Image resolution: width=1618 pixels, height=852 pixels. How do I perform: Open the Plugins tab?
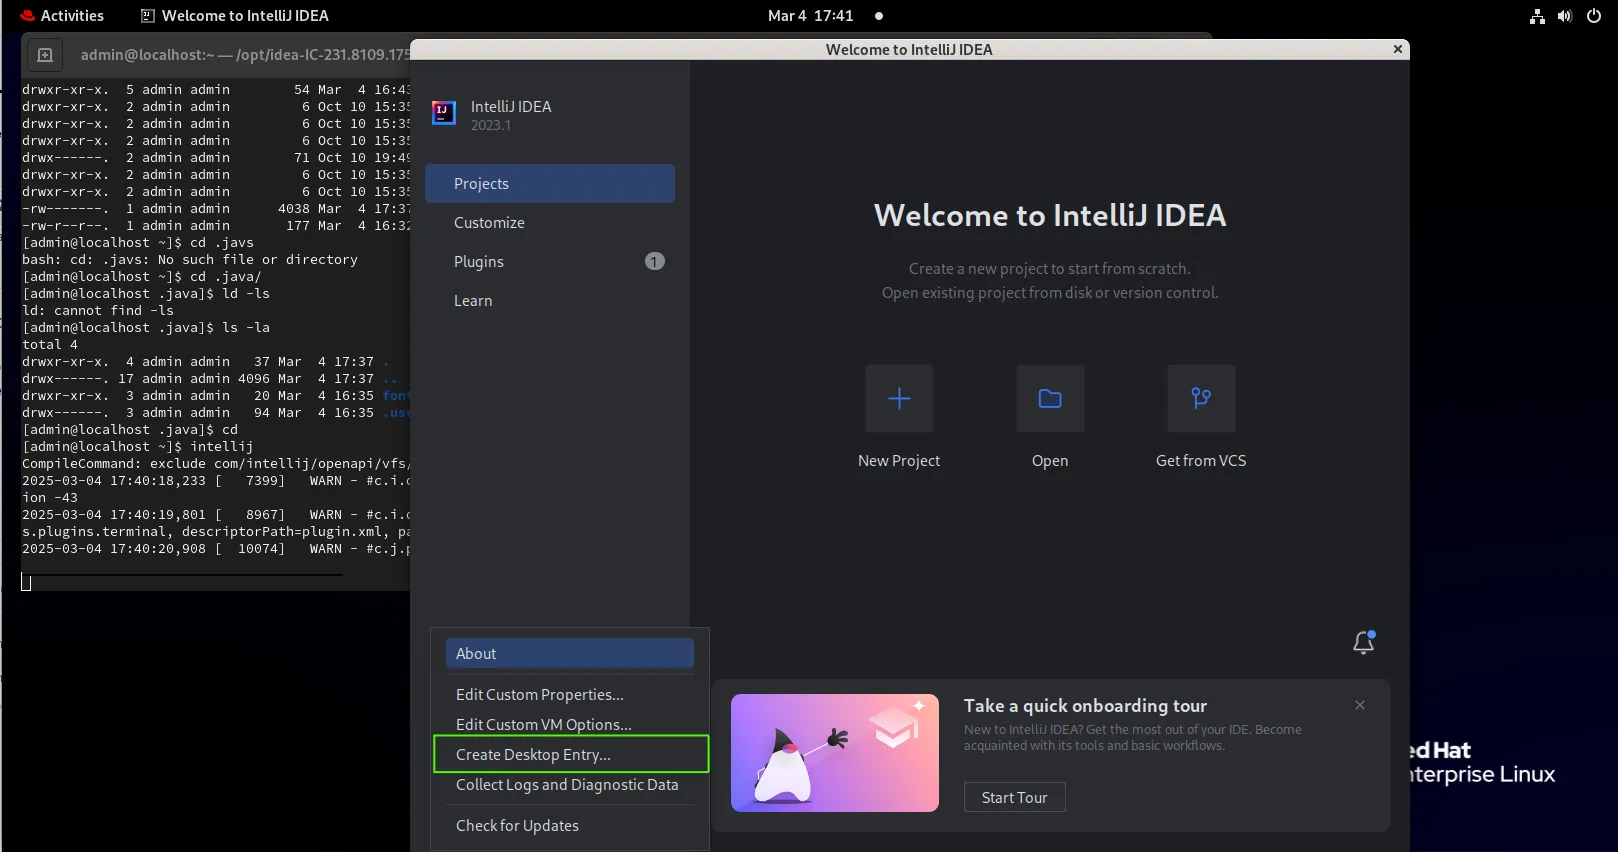click(550, 262)
